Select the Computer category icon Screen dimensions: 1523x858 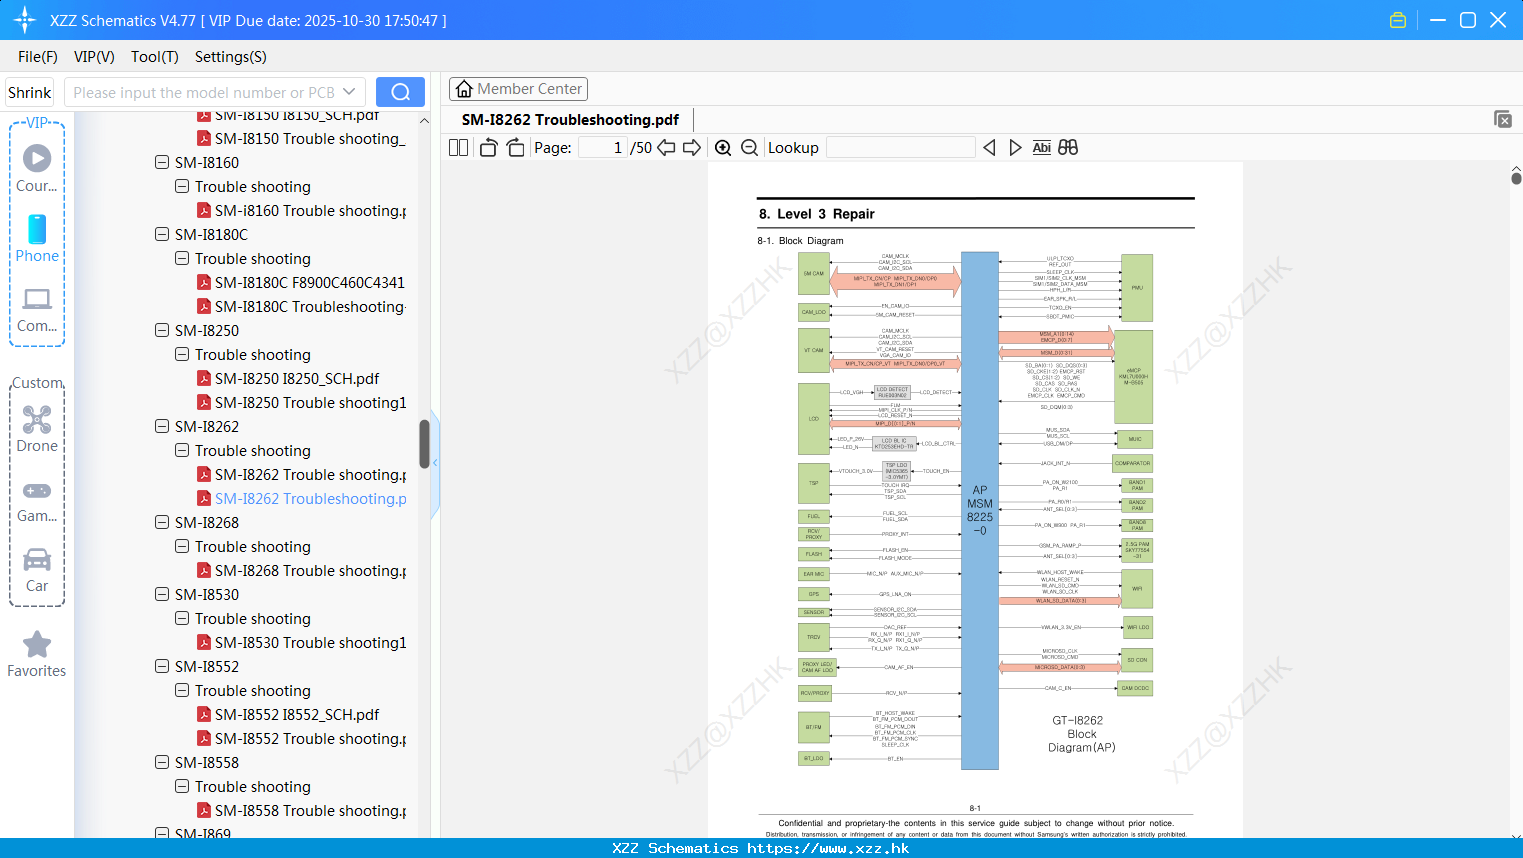click(37, 298)
